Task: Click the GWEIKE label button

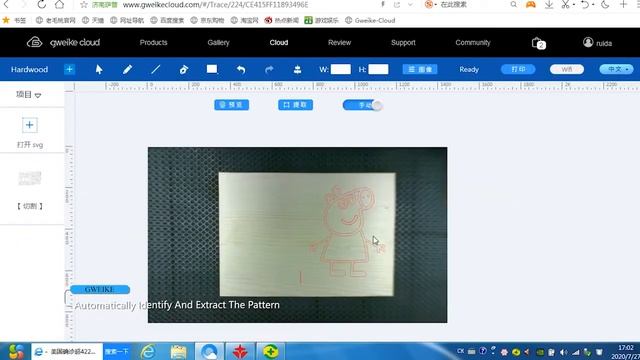Action: click(100, 289)
